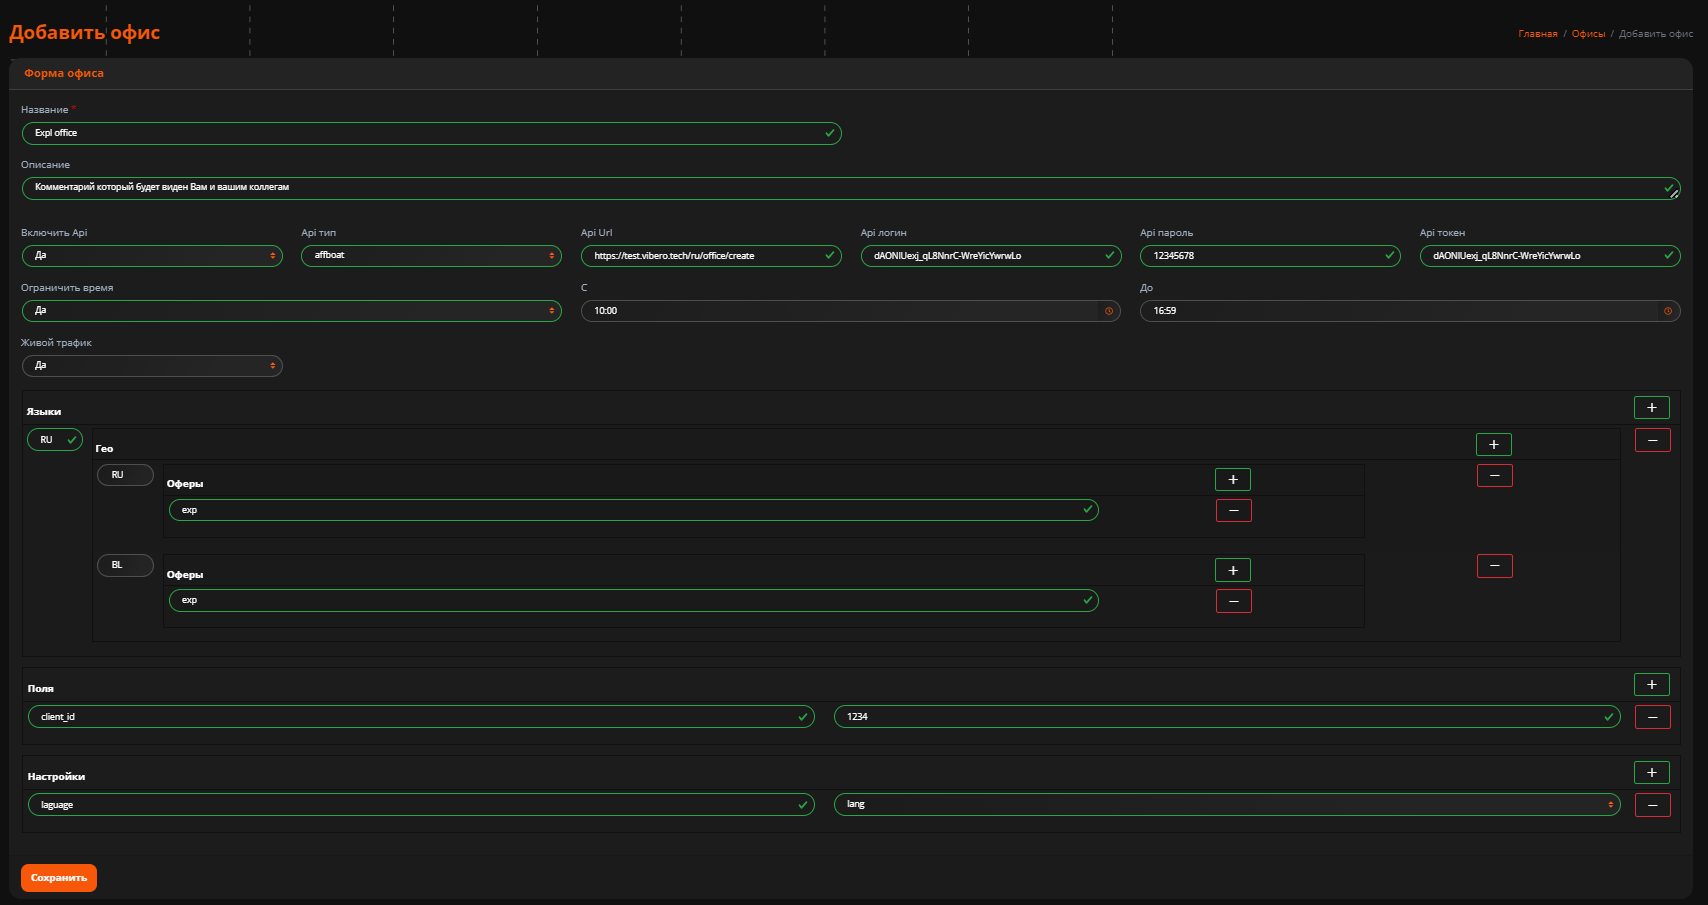The width and height of the screenshot is (1708, 905).
Task: Remove the RU language block
Action: coord(1652,440)
